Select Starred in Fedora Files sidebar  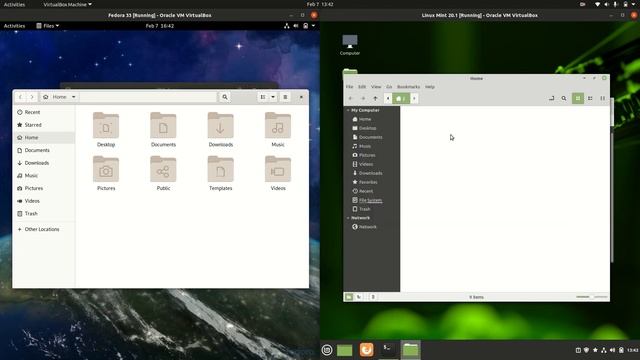point(44,125)
